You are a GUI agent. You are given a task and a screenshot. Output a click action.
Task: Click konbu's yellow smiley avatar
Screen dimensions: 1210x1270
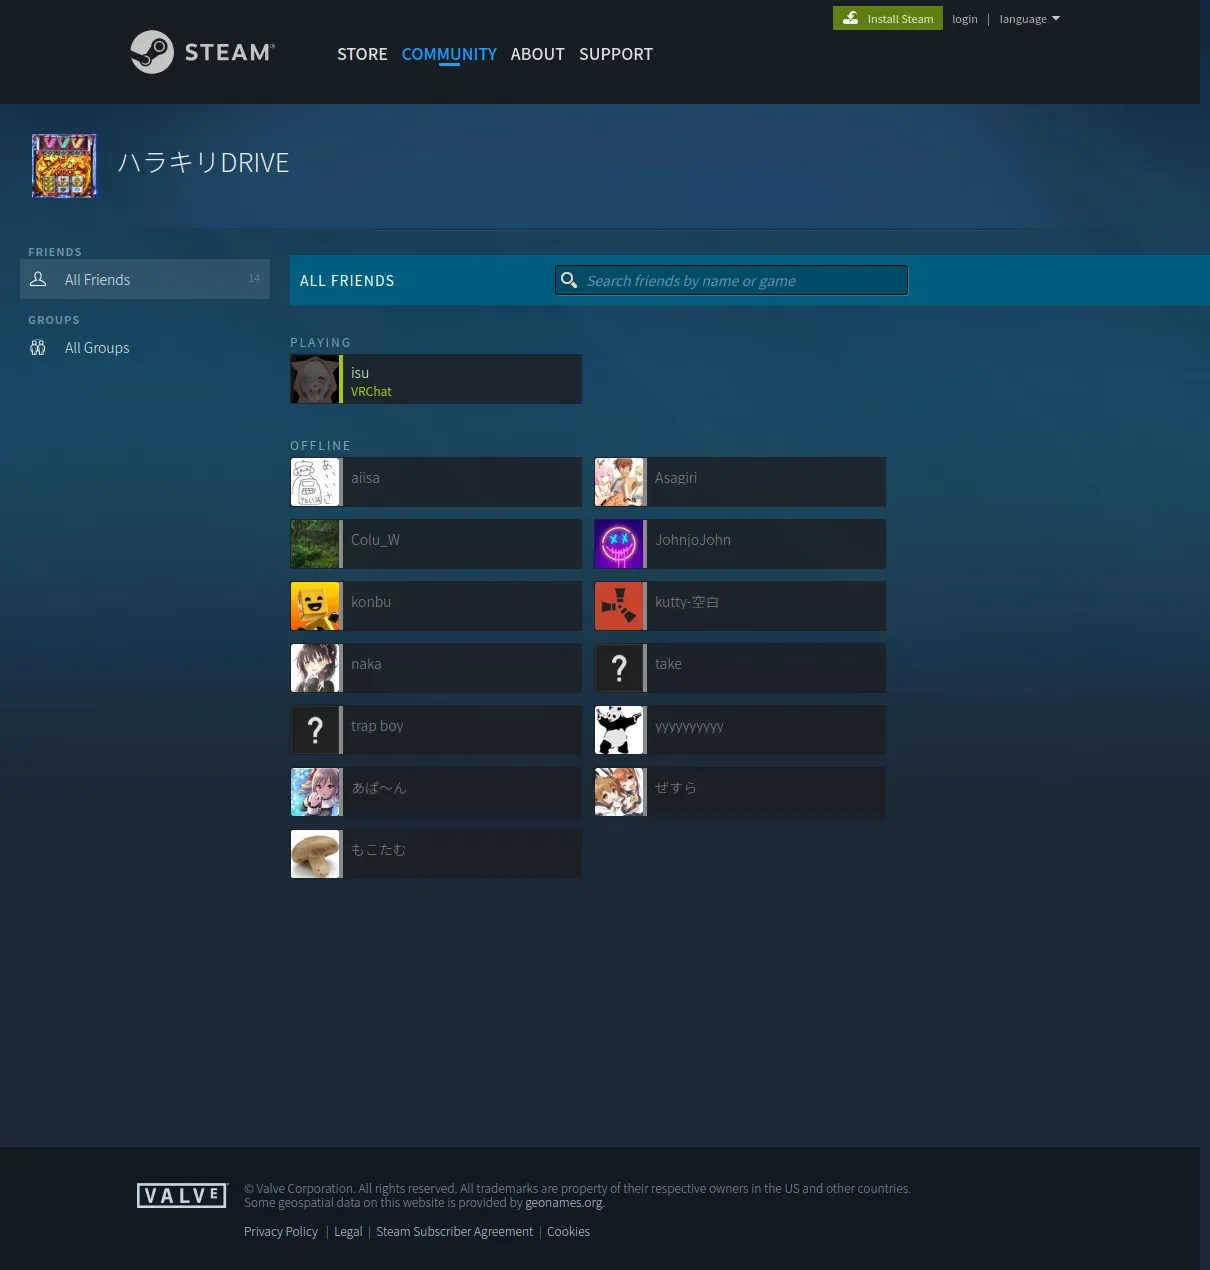[x=315, y=606]
